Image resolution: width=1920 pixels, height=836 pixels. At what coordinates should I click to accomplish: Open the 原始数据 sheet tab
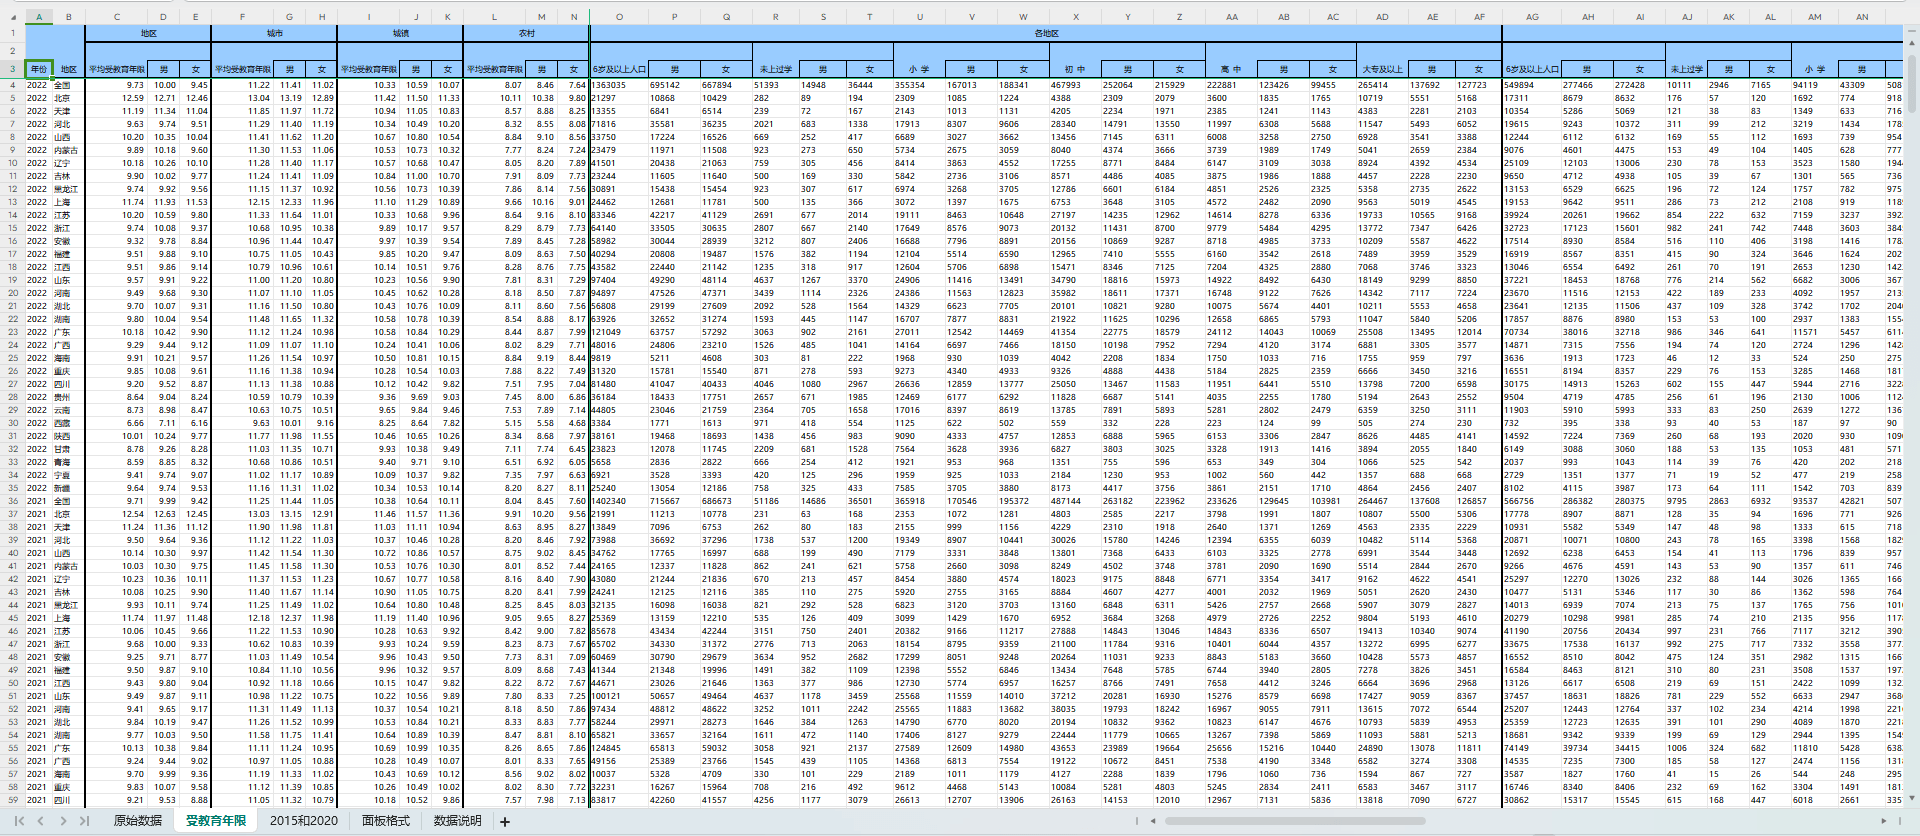pos(137,821)
